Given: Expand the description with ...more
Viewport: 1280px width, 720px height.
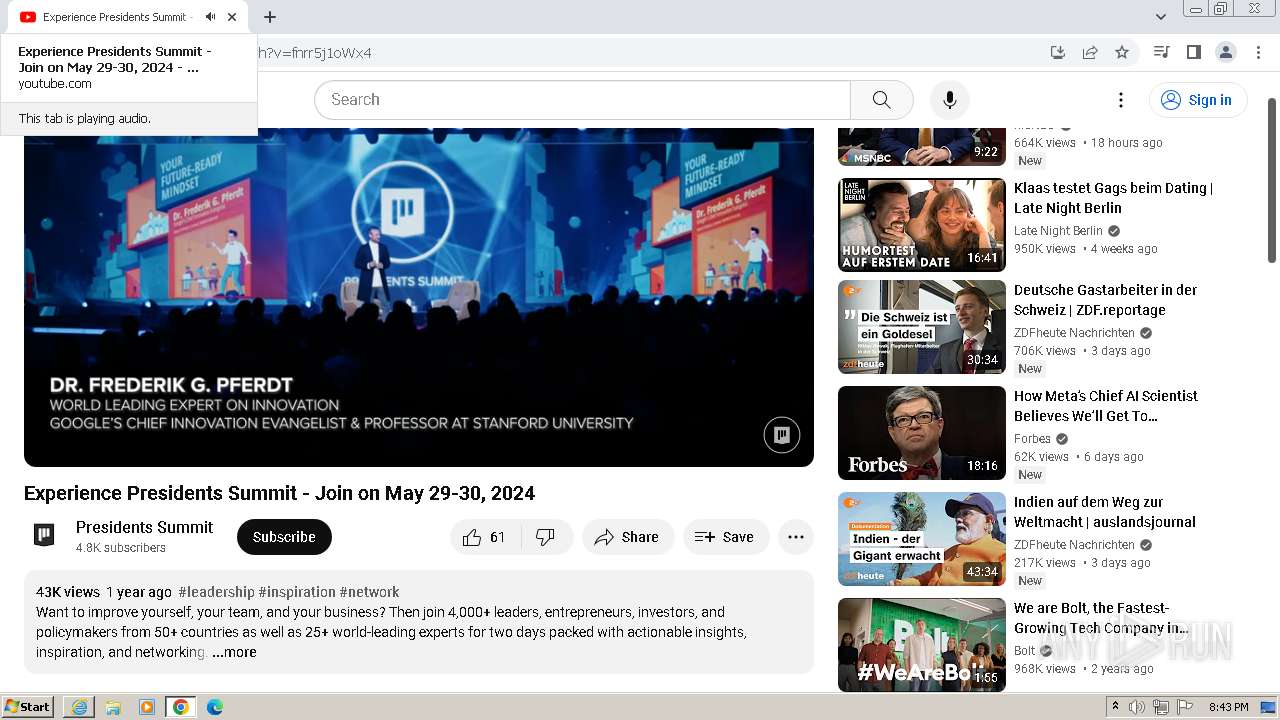Looking at the screenshot, I should pyautogui.click(x=234, y=652).
